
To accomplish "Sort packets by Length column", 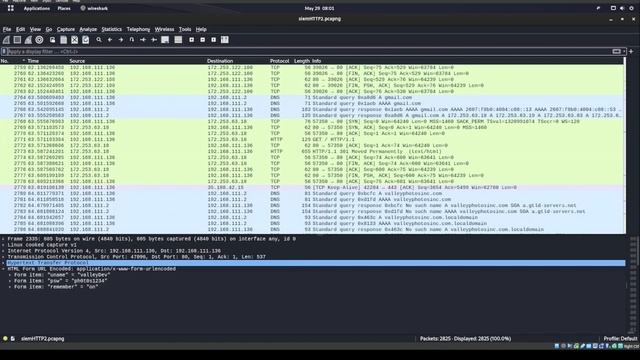I will 302,61.
